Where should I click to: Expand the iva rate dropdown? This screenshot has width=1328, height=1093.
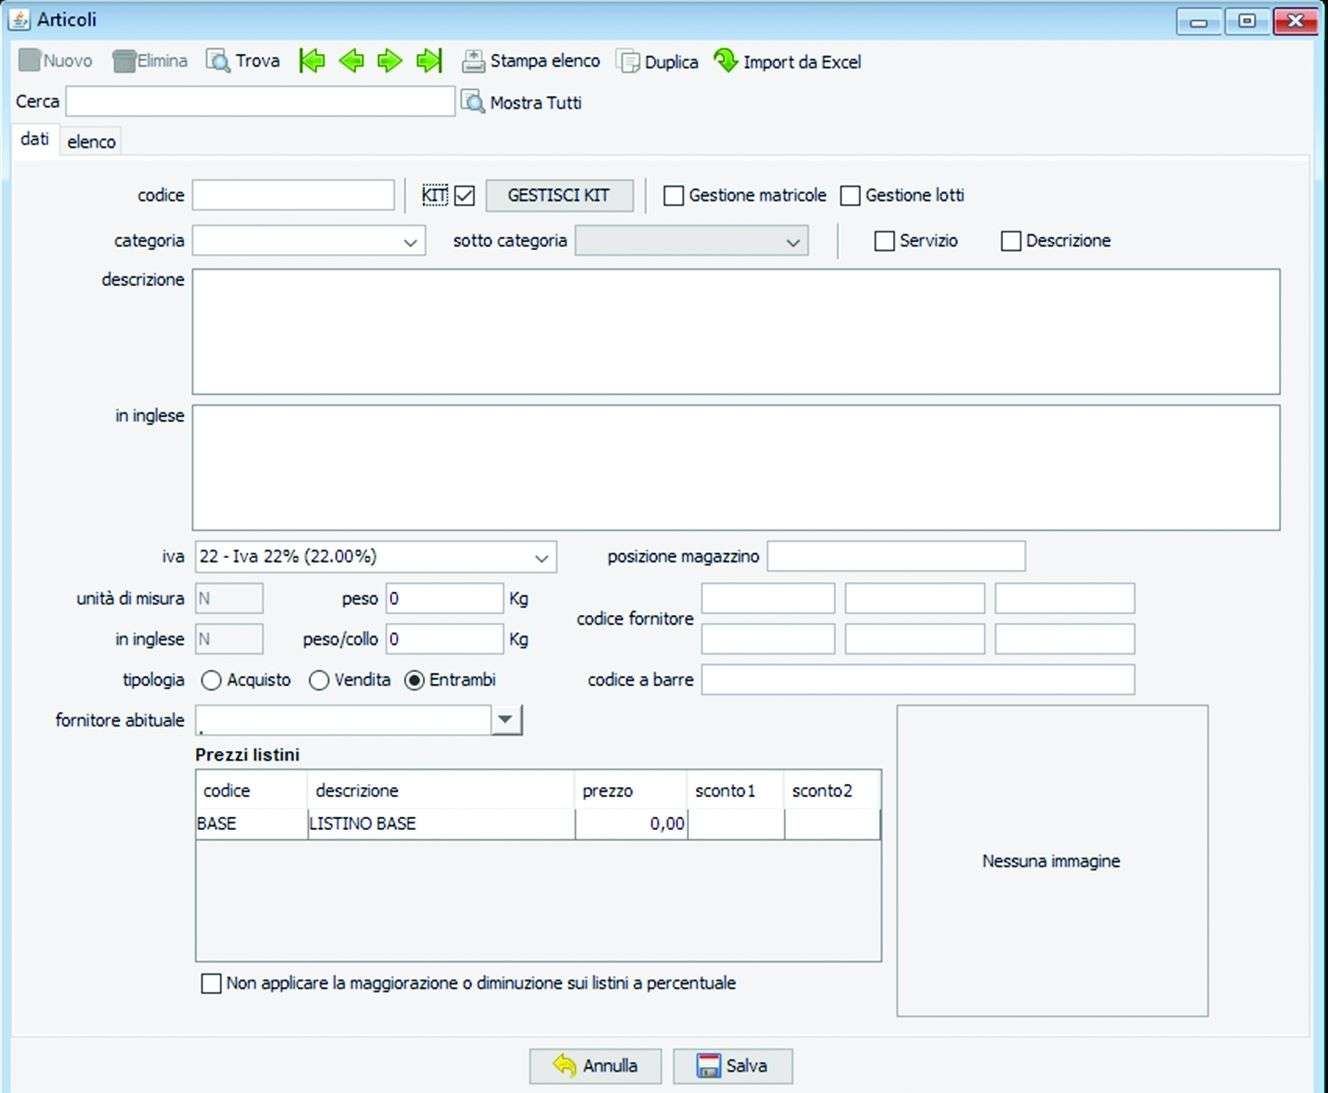(x=541, y=558)
